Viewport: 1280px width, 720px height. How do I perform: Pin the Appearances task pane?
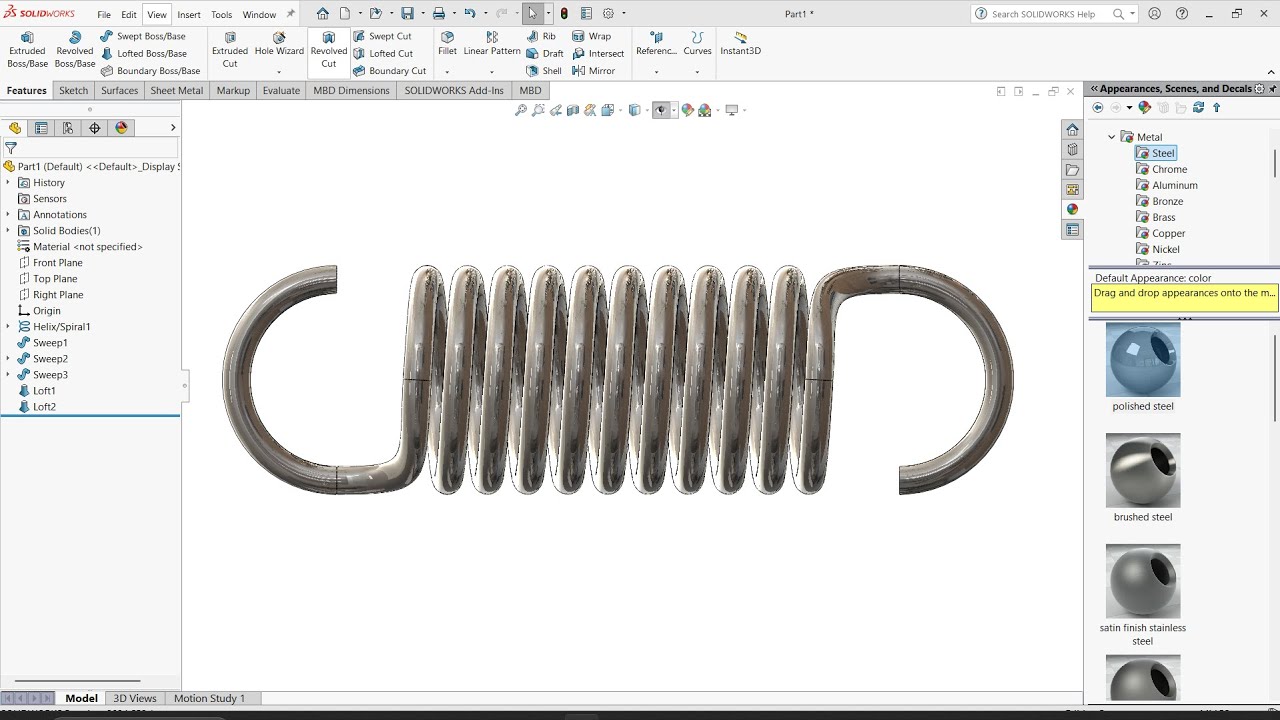tap(1272, 89)
